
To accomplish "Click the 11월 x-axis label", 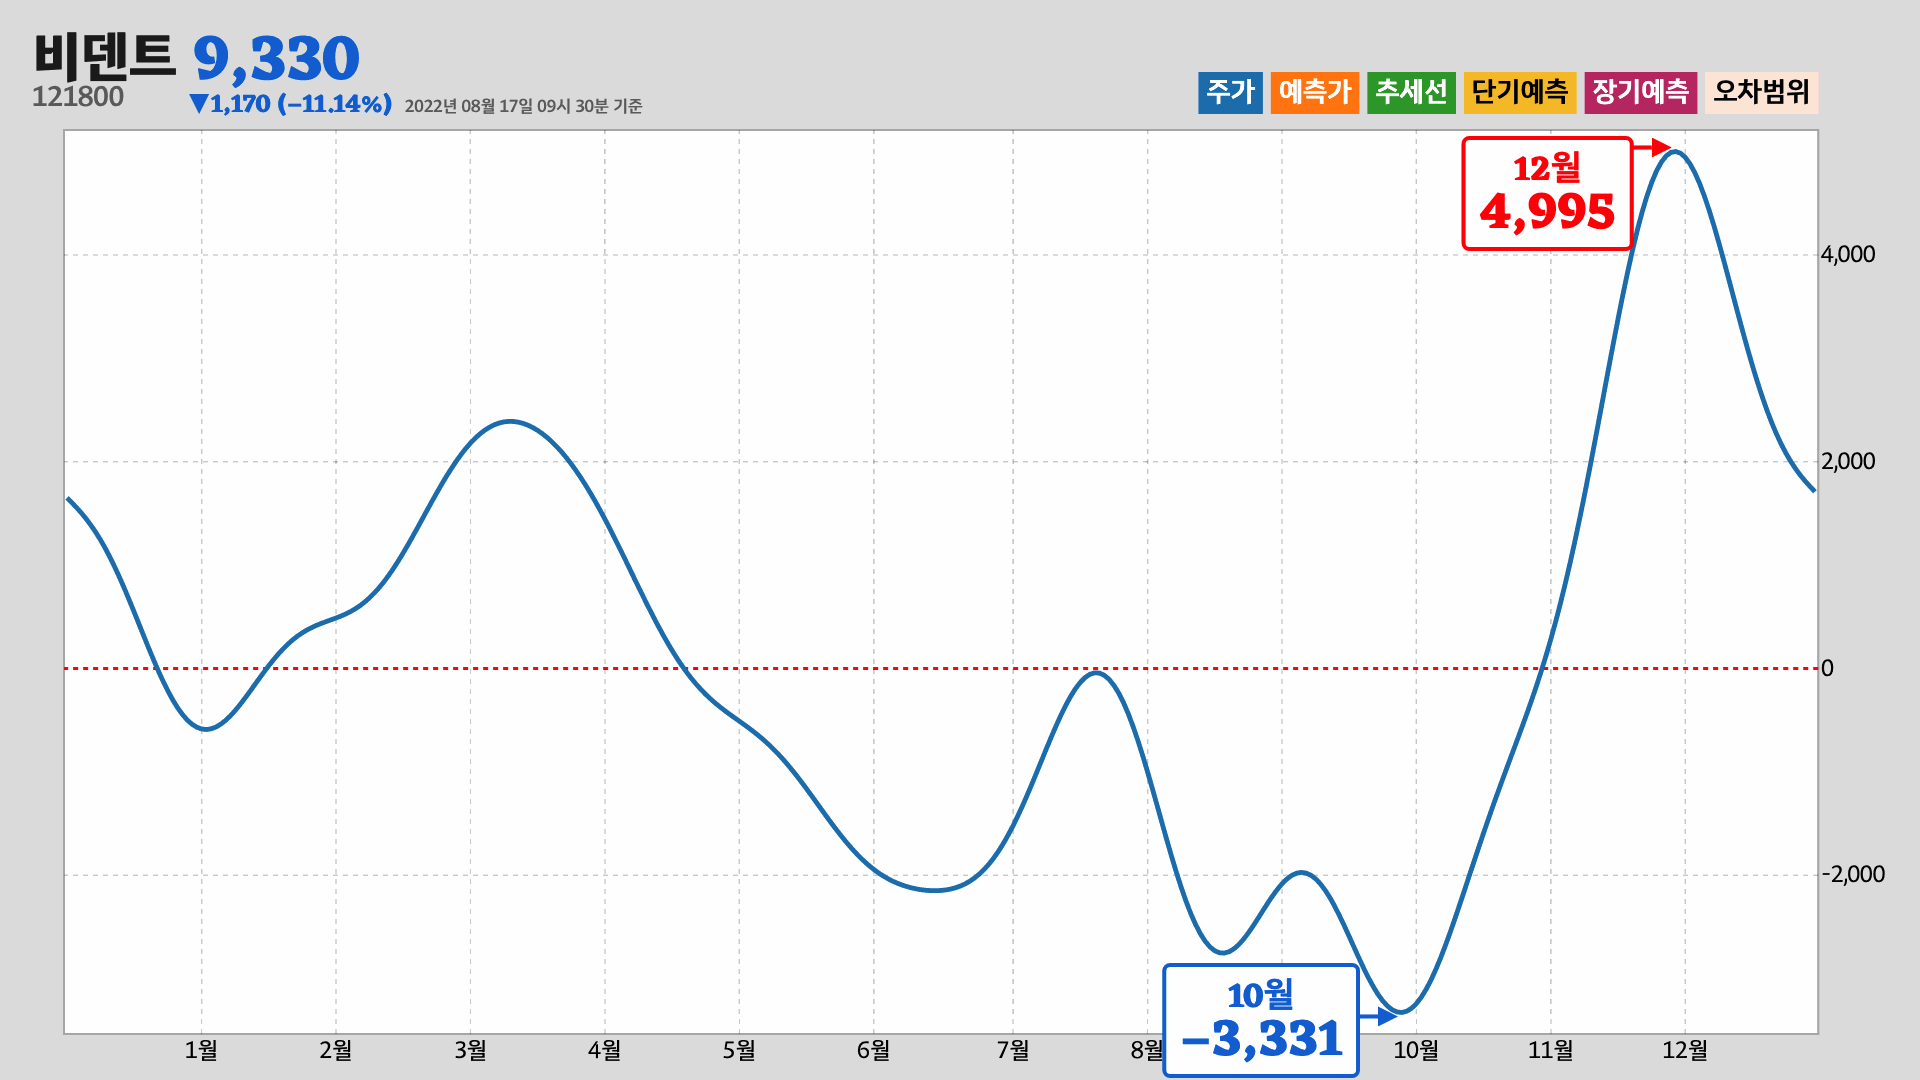I will pyautogui.click(x=1550, y=1050).
